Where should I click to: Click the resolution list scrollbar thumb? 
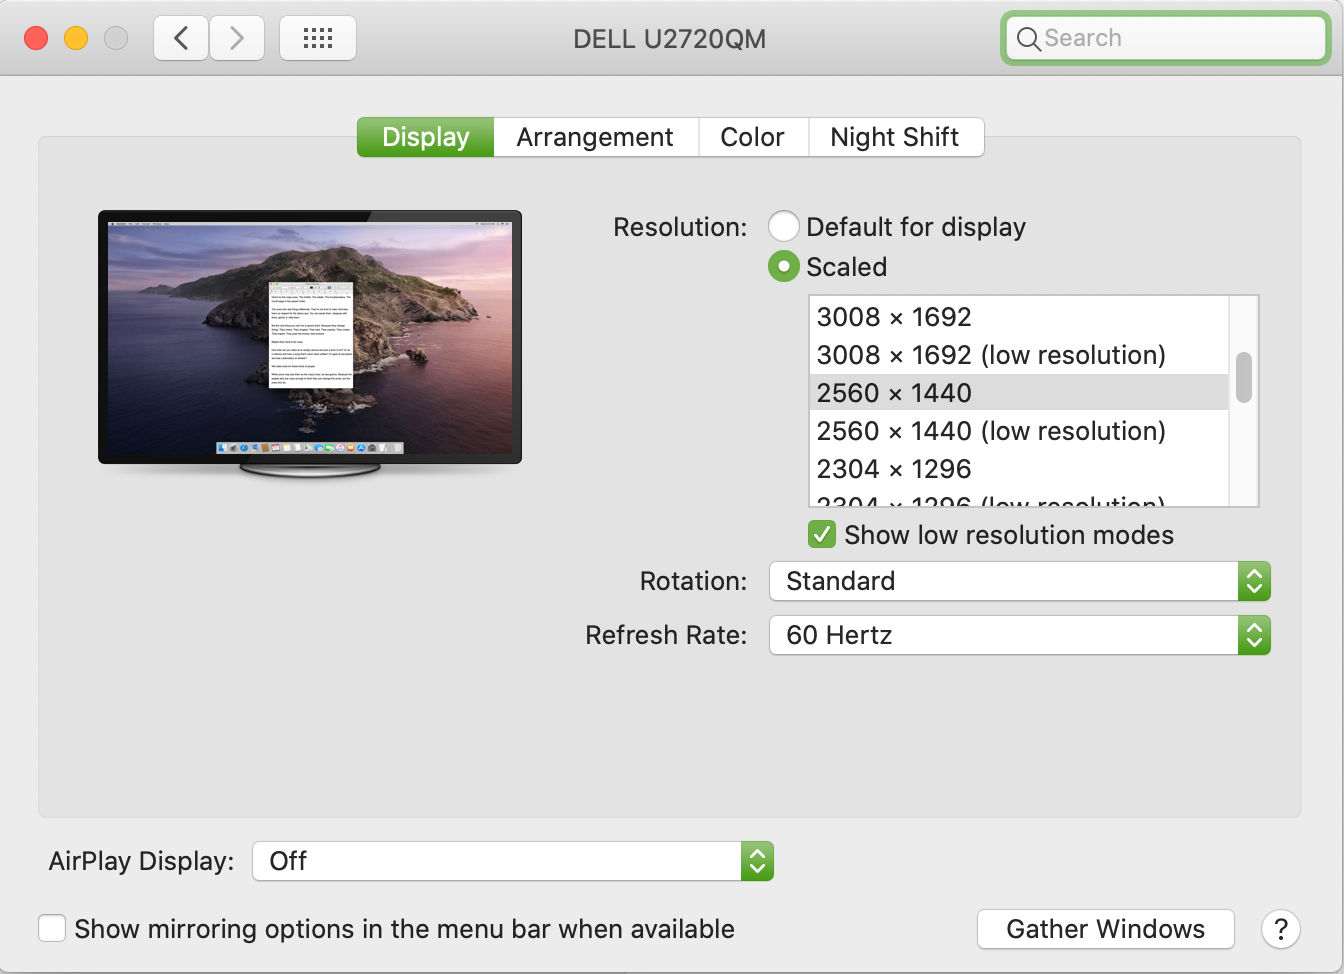[x=1244, y=377]
